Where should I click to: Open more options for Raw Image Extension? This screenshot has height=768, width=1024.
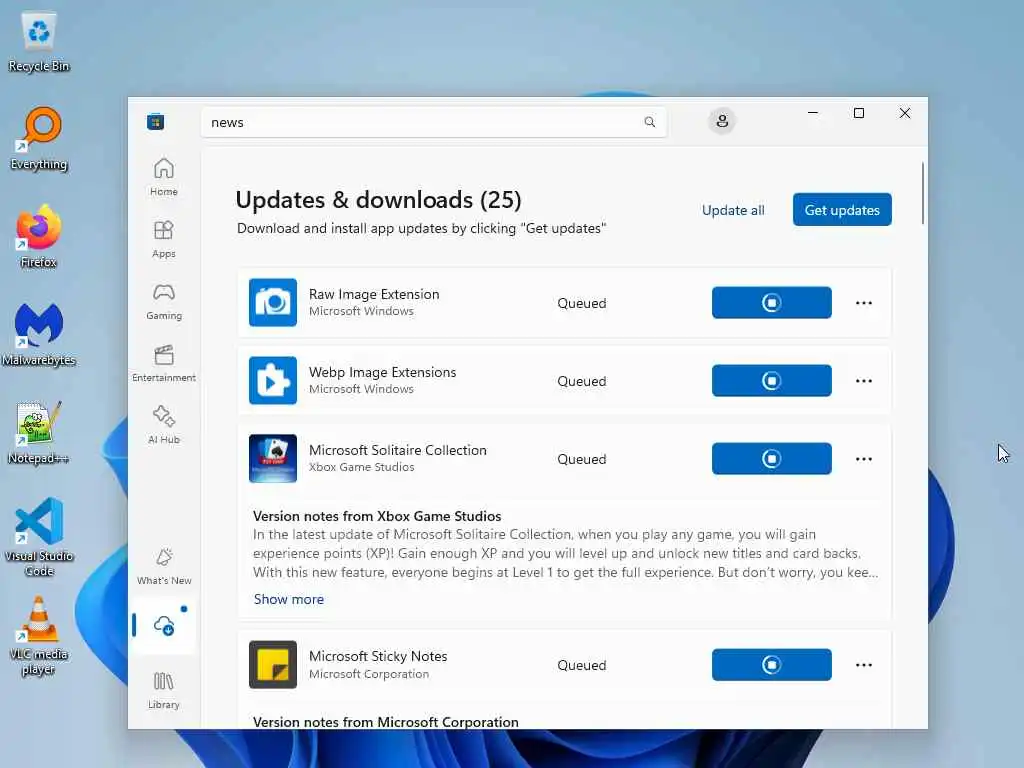pos(863,302)
